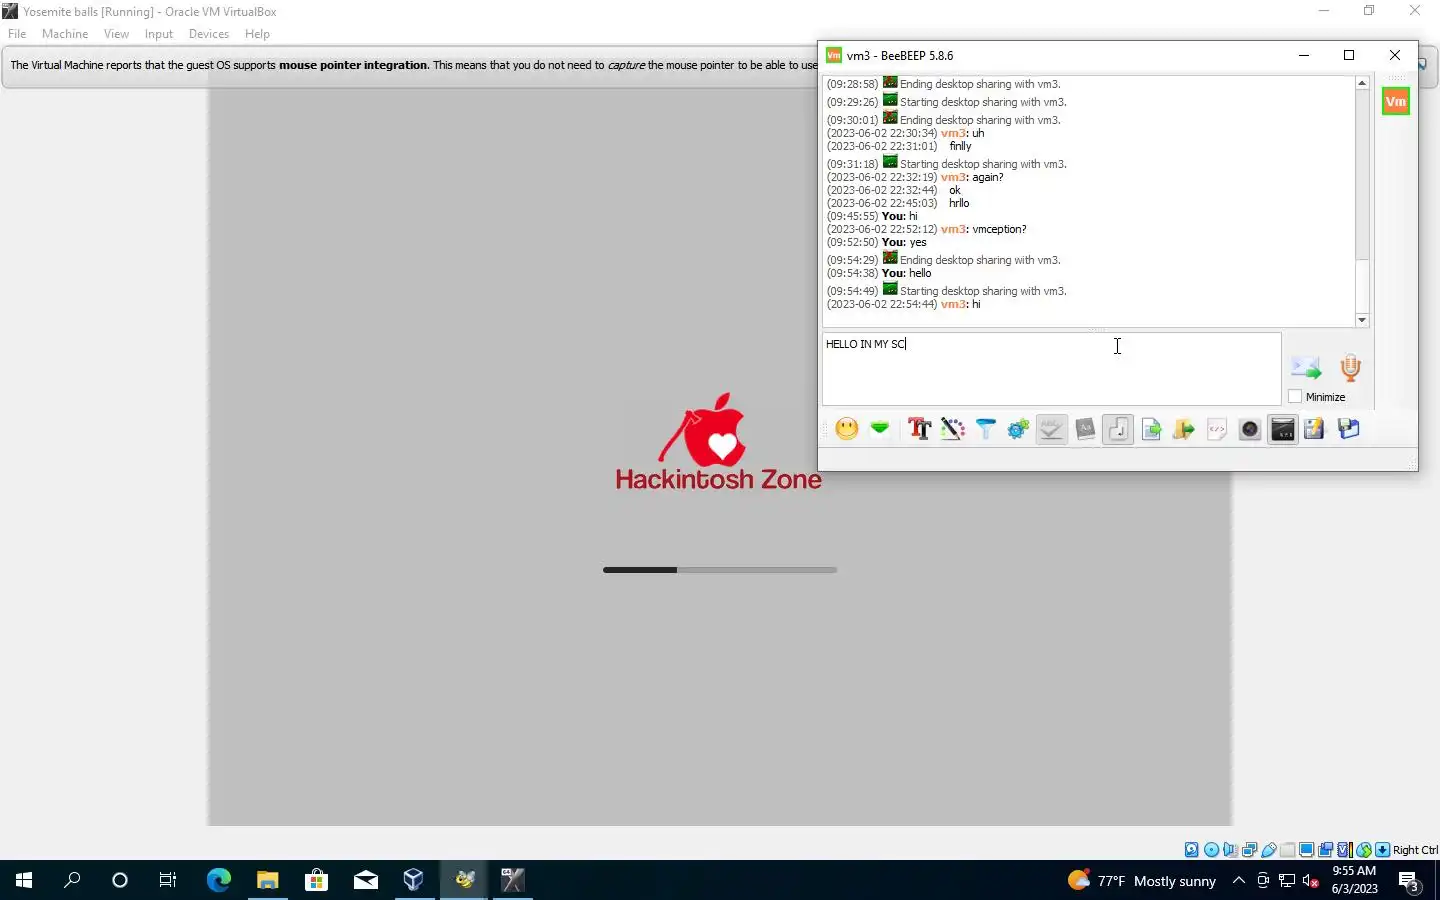Open the VirtualBox Help menu

(257, 34)
